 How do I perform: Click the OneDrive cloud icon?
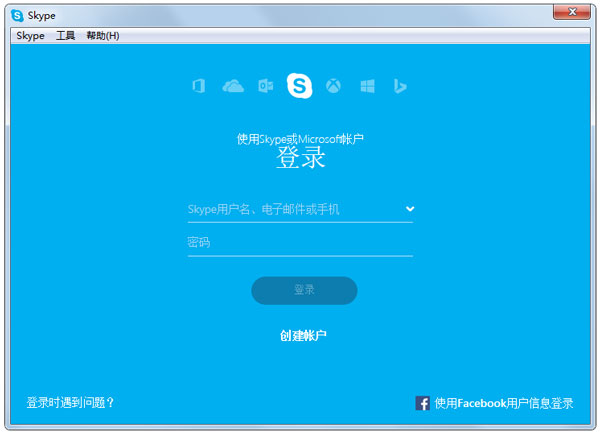(233, 86)
